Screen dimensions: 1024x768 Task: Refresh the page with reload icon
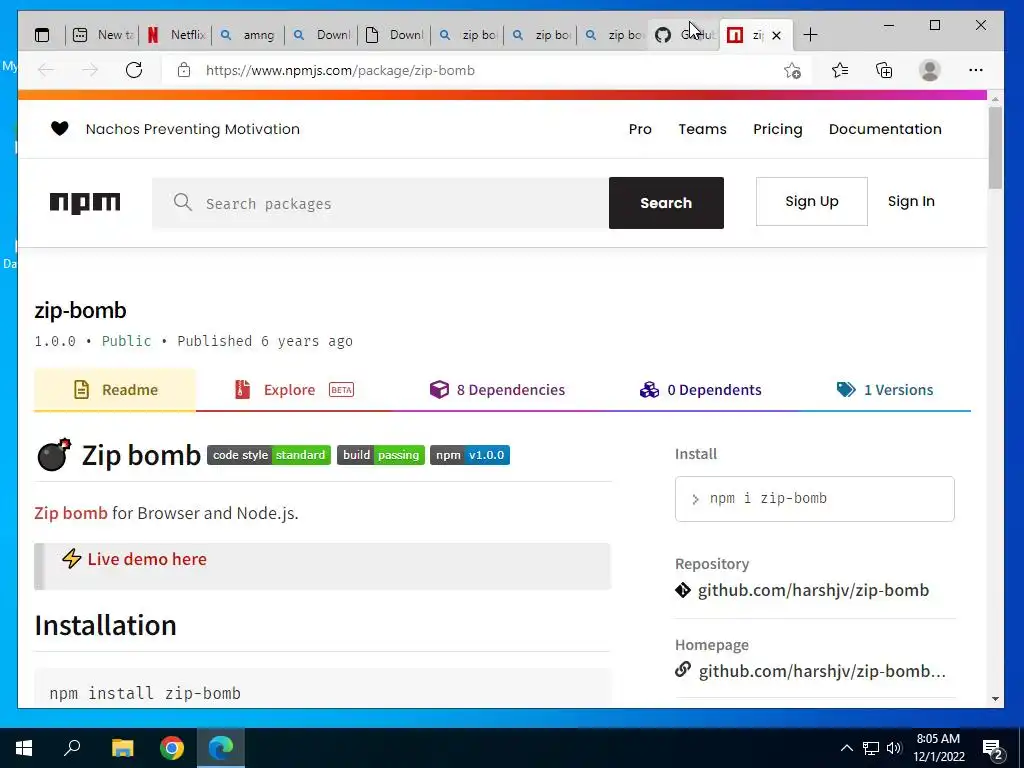coord(134,70)
